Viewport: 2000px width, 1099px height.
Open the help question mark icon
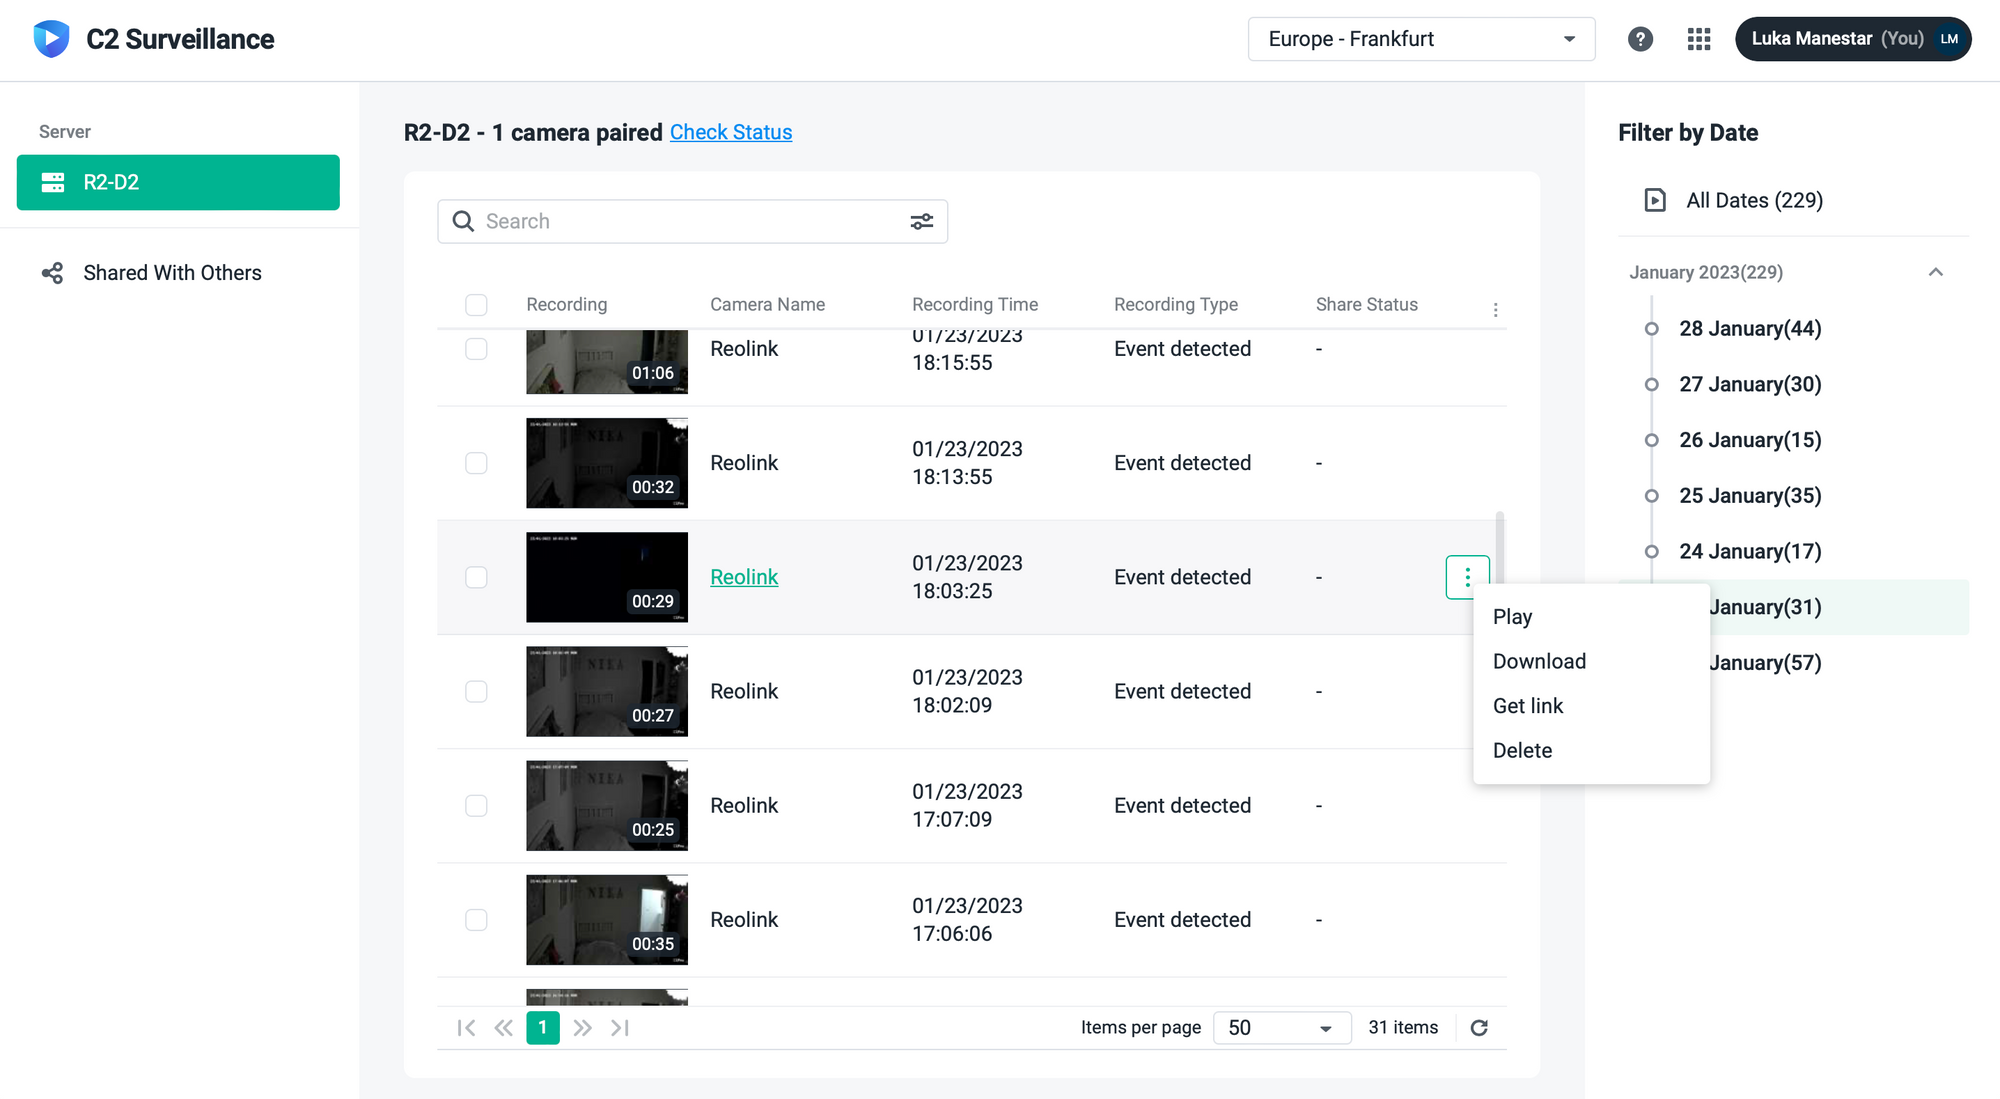click(1640, 39)
